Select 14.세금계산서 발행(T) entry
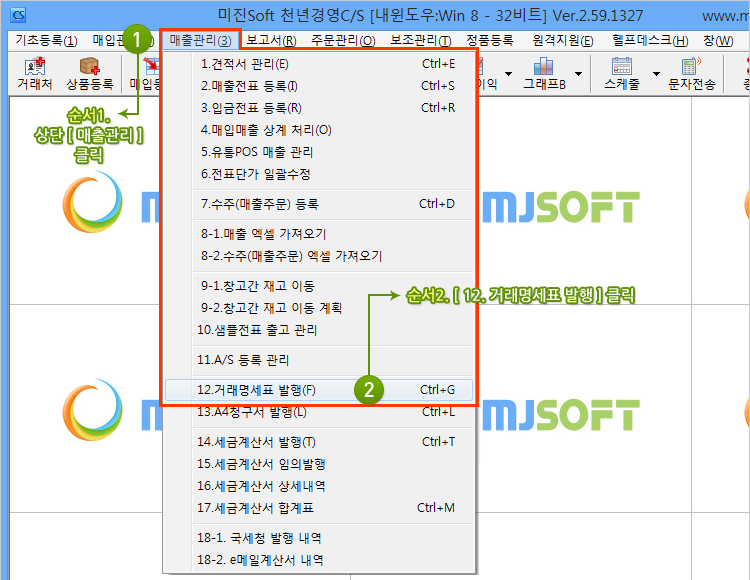750x580 pixels. (320, 442)
